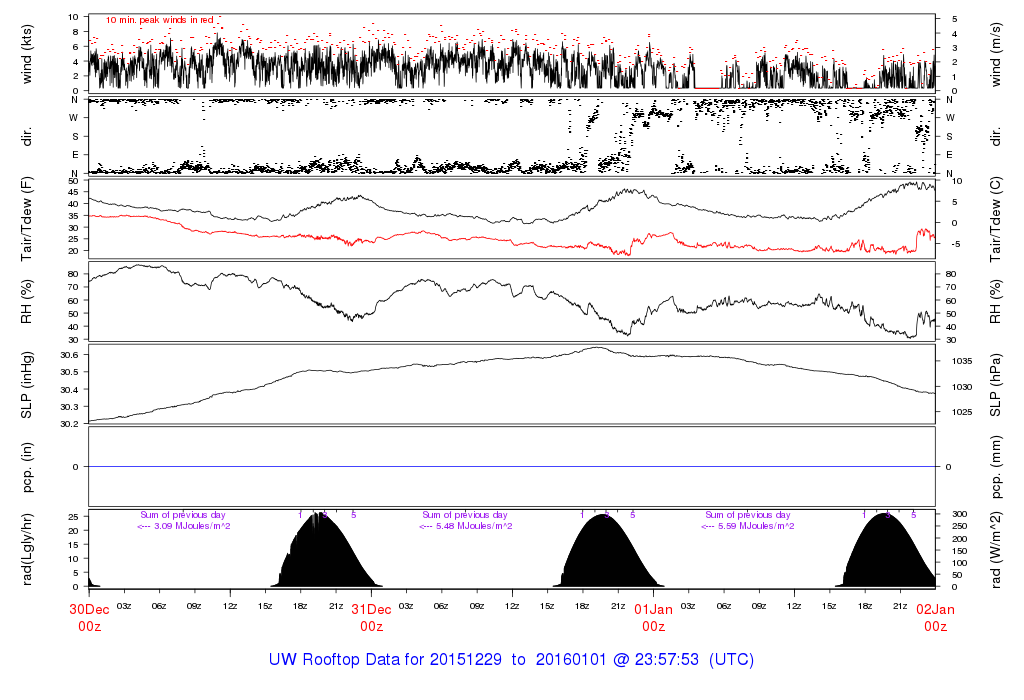This screenshot has height=700, width=1024.
Task: Select the 01Jan 00z date marker
Action: point(653,617)
